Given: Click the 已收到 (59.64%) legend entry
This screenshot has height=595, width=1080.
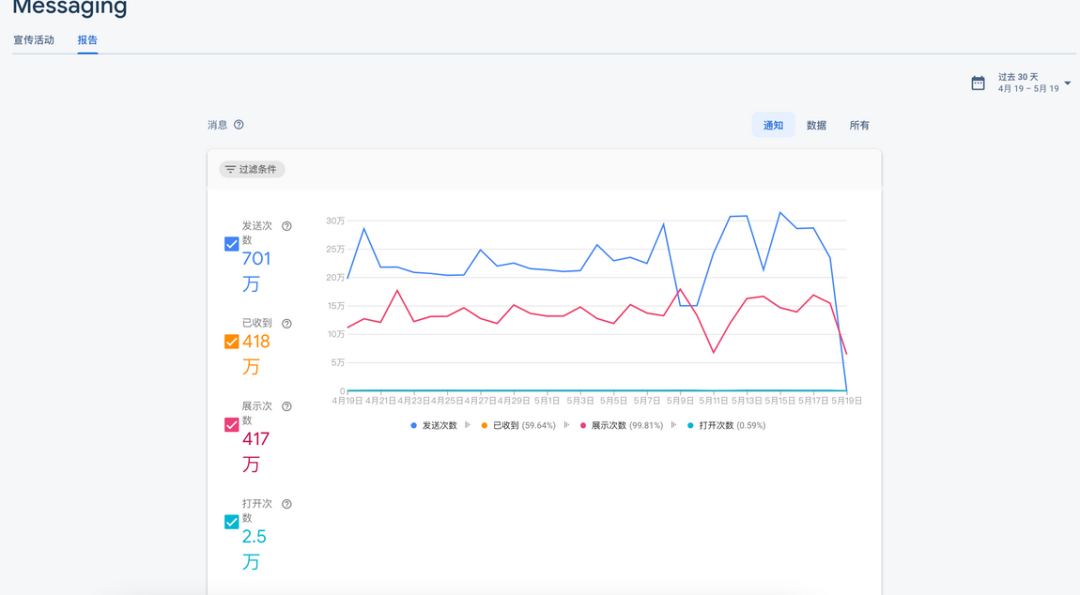Looking at the screenshot, I should pyautogui.click(x=518, y=426).
